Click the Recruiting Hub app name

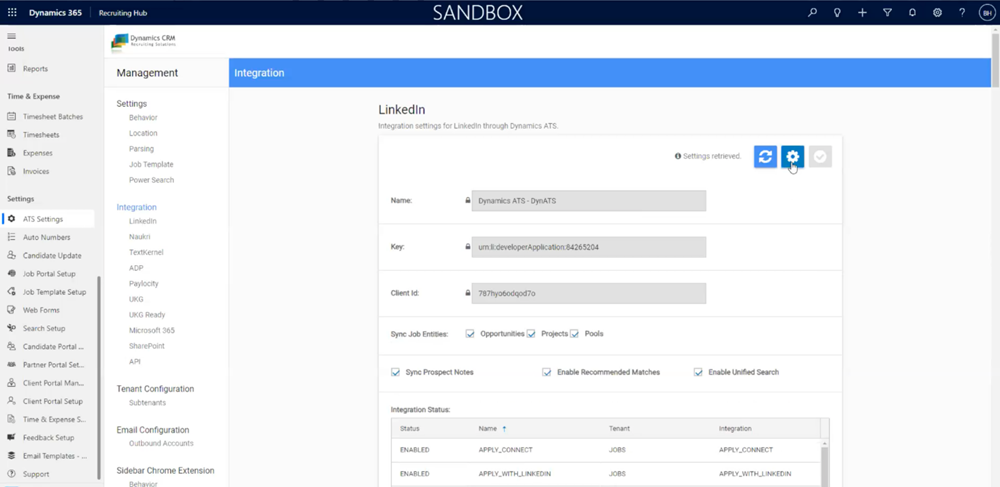(123, 13)
